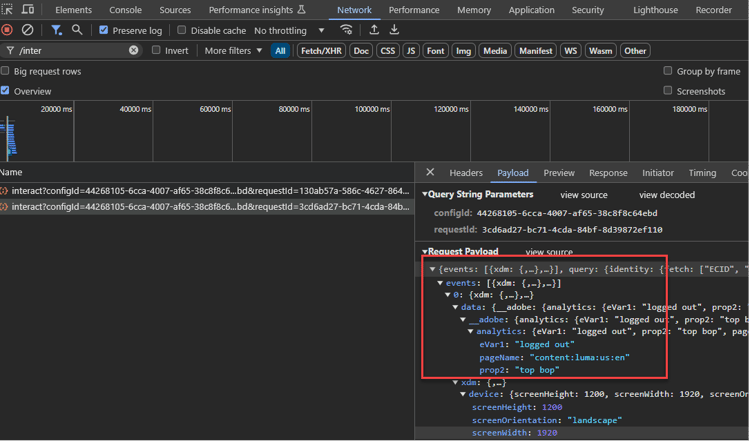Open the Response tab
Viewport: 750px width, 441px height.
608,173
